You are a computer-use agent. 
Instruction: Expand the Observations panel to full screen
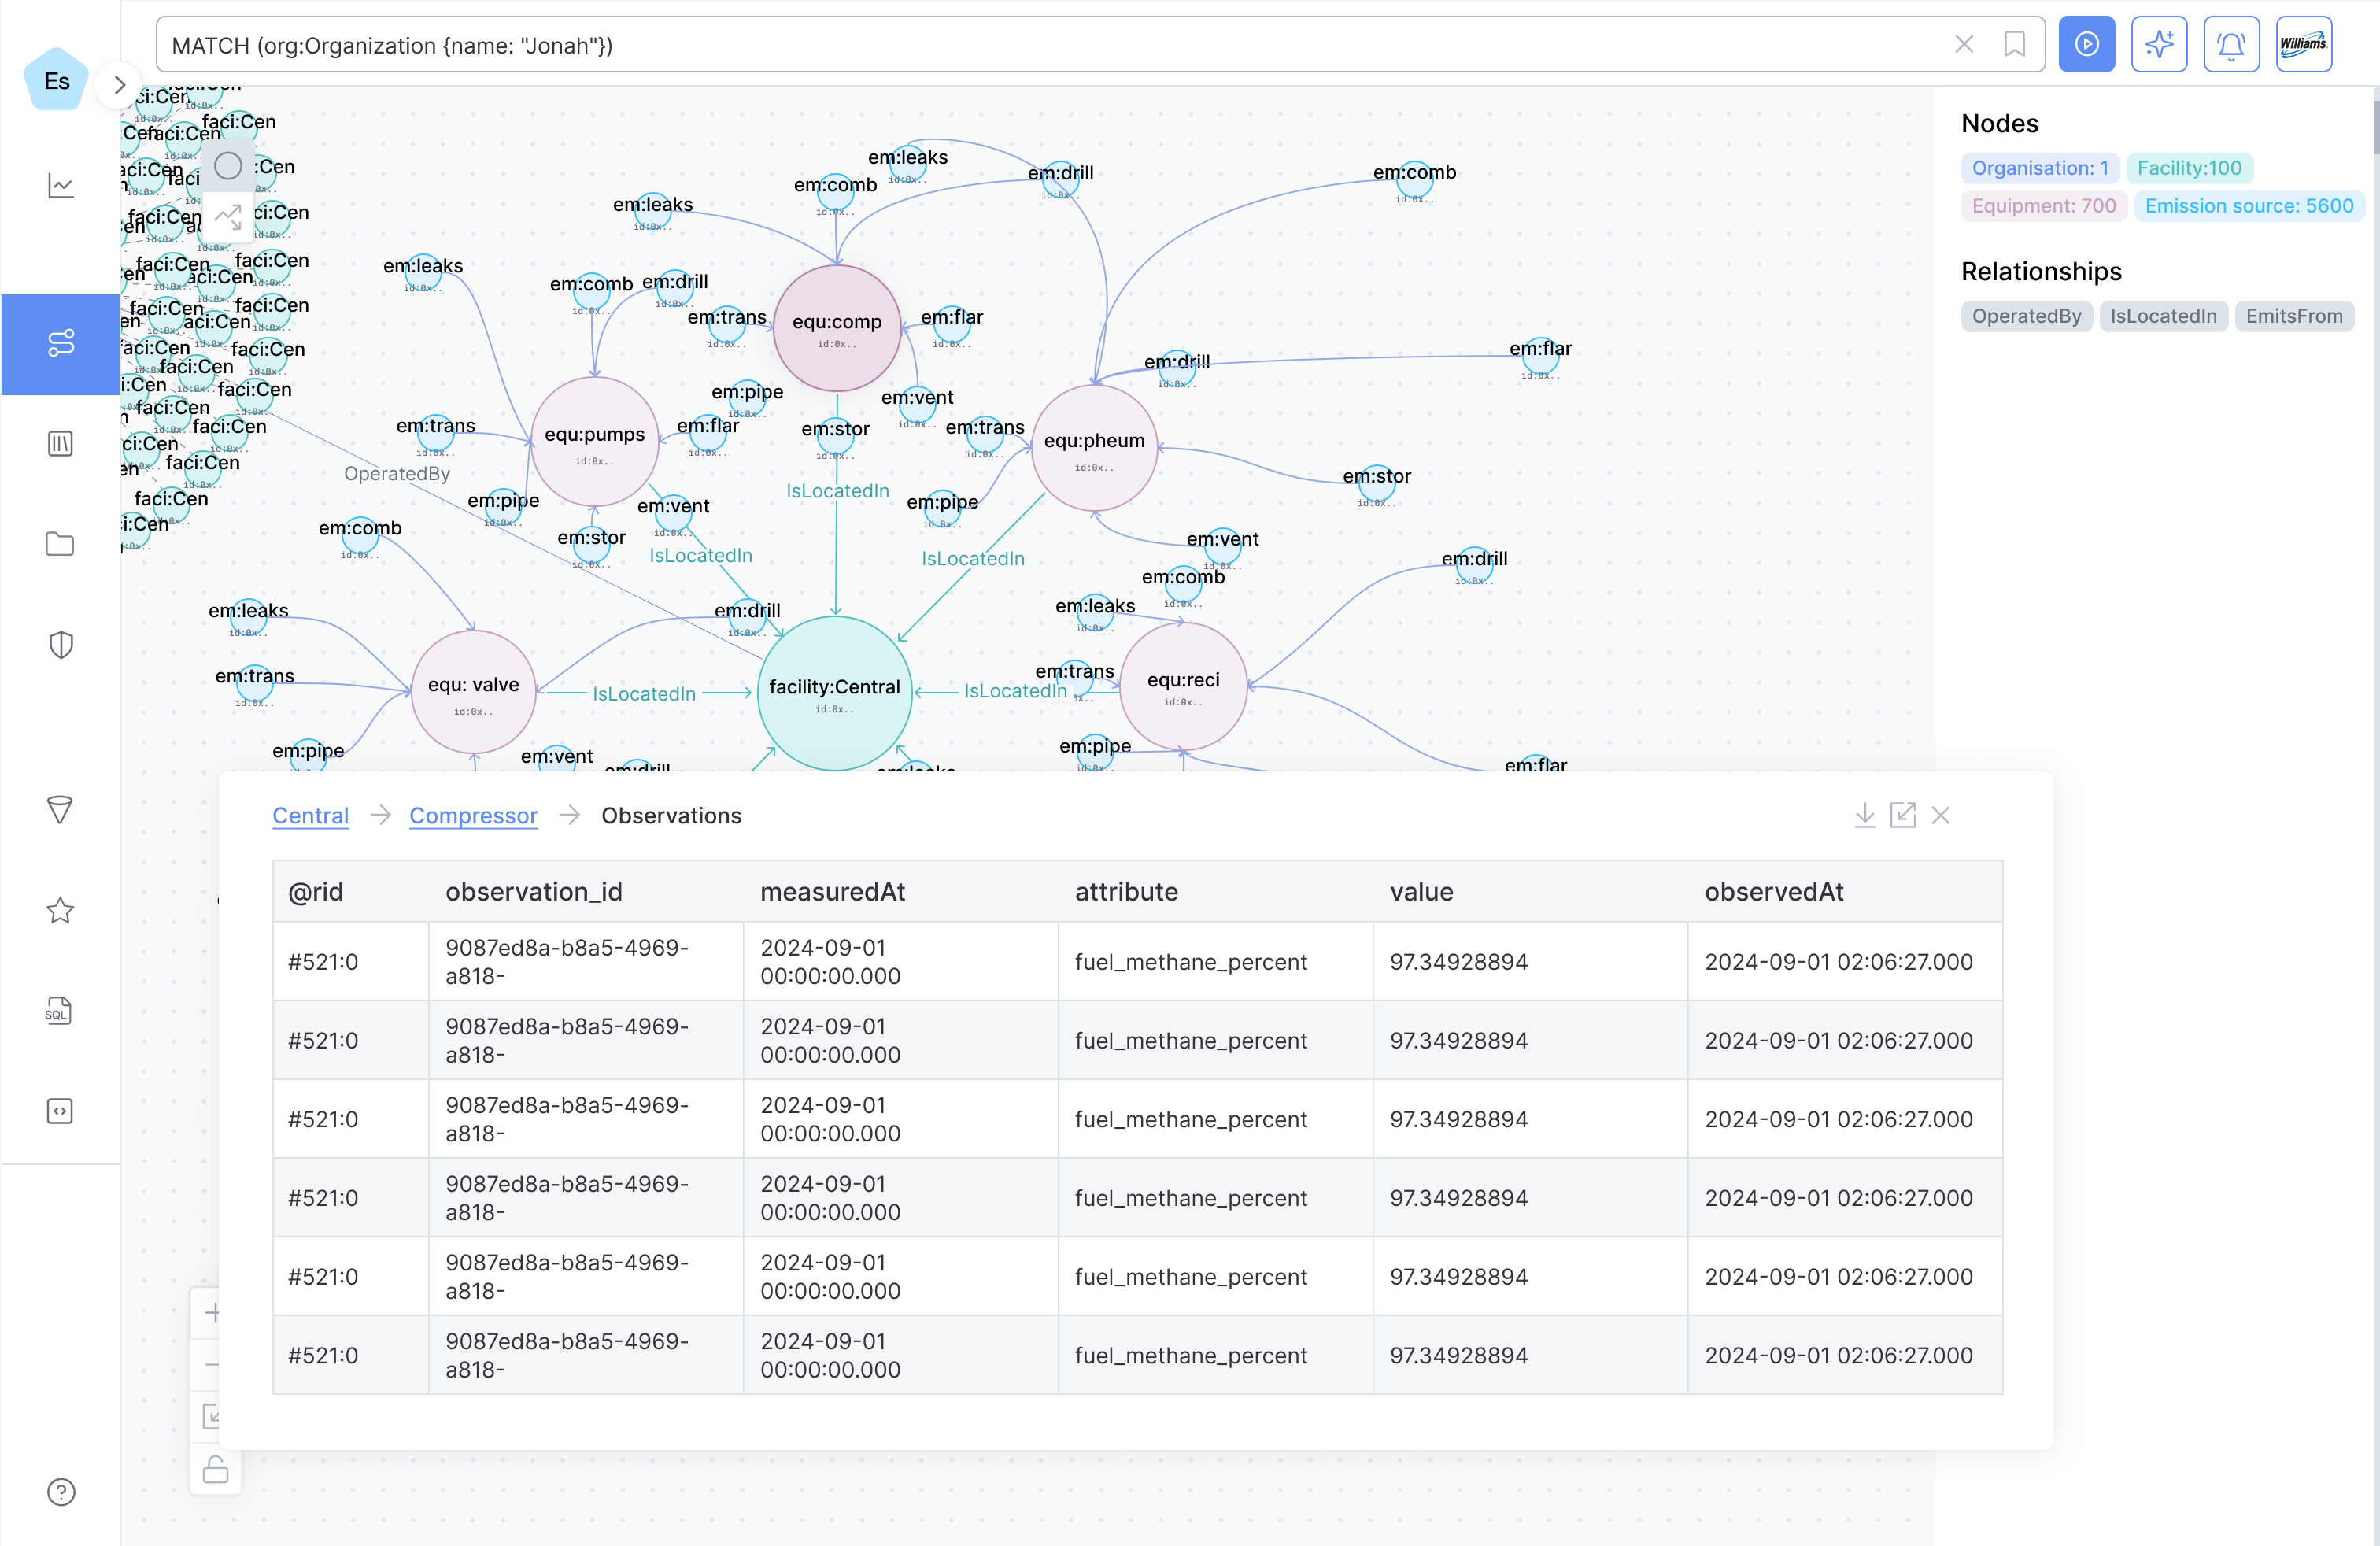(1903, 815)
